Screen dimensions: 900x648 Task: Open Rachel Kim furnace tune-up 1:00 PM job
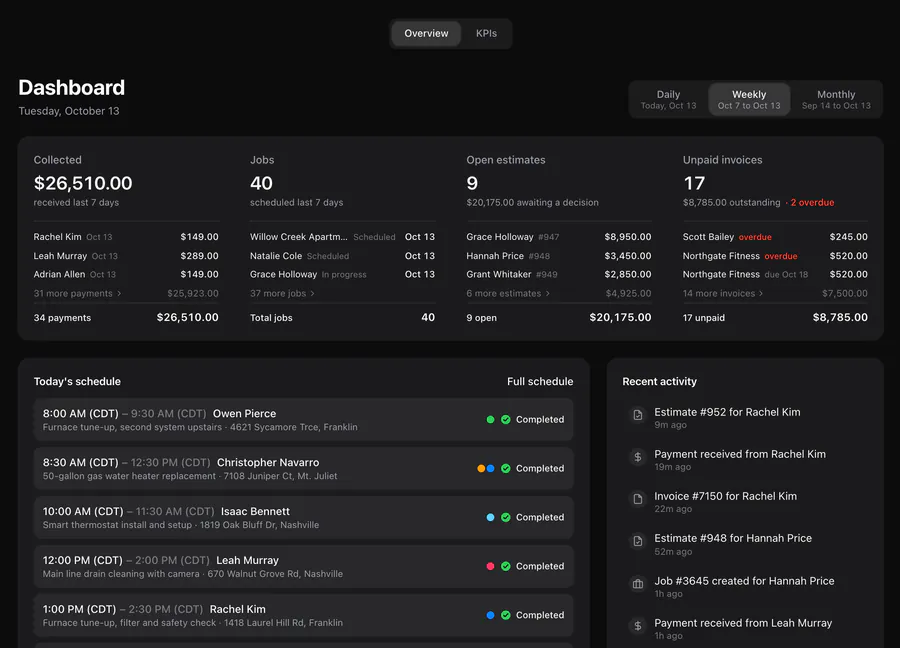tap(304, 615)
